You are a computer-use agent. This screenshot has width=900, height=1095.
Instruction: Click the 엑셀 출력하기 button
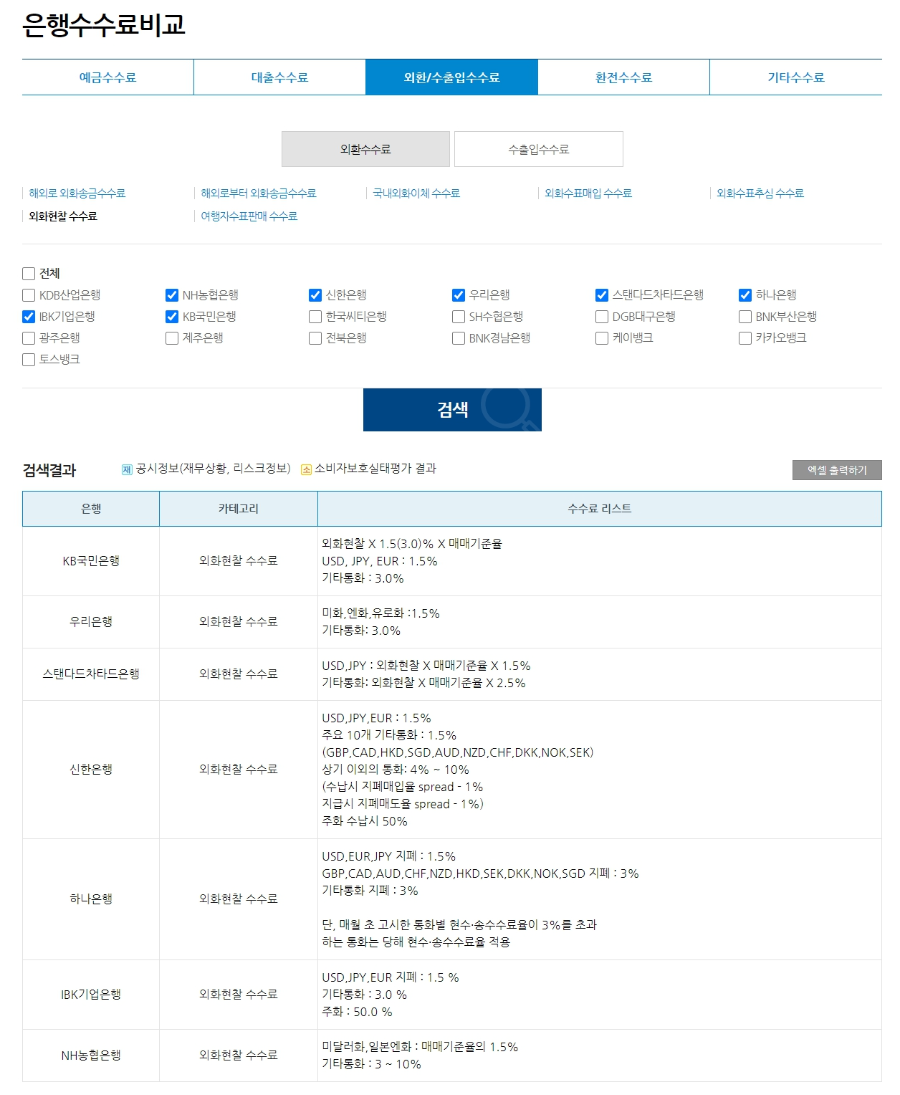[x=836, y=470]
